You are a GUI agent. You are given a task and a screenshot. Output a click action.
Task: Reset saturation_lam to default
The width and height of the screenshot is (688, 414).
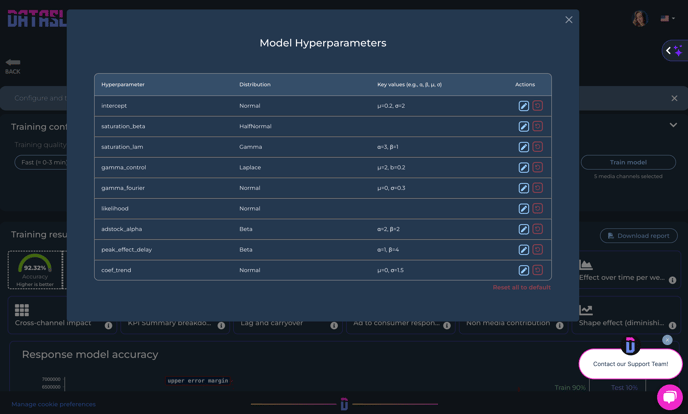coord(538,147)
